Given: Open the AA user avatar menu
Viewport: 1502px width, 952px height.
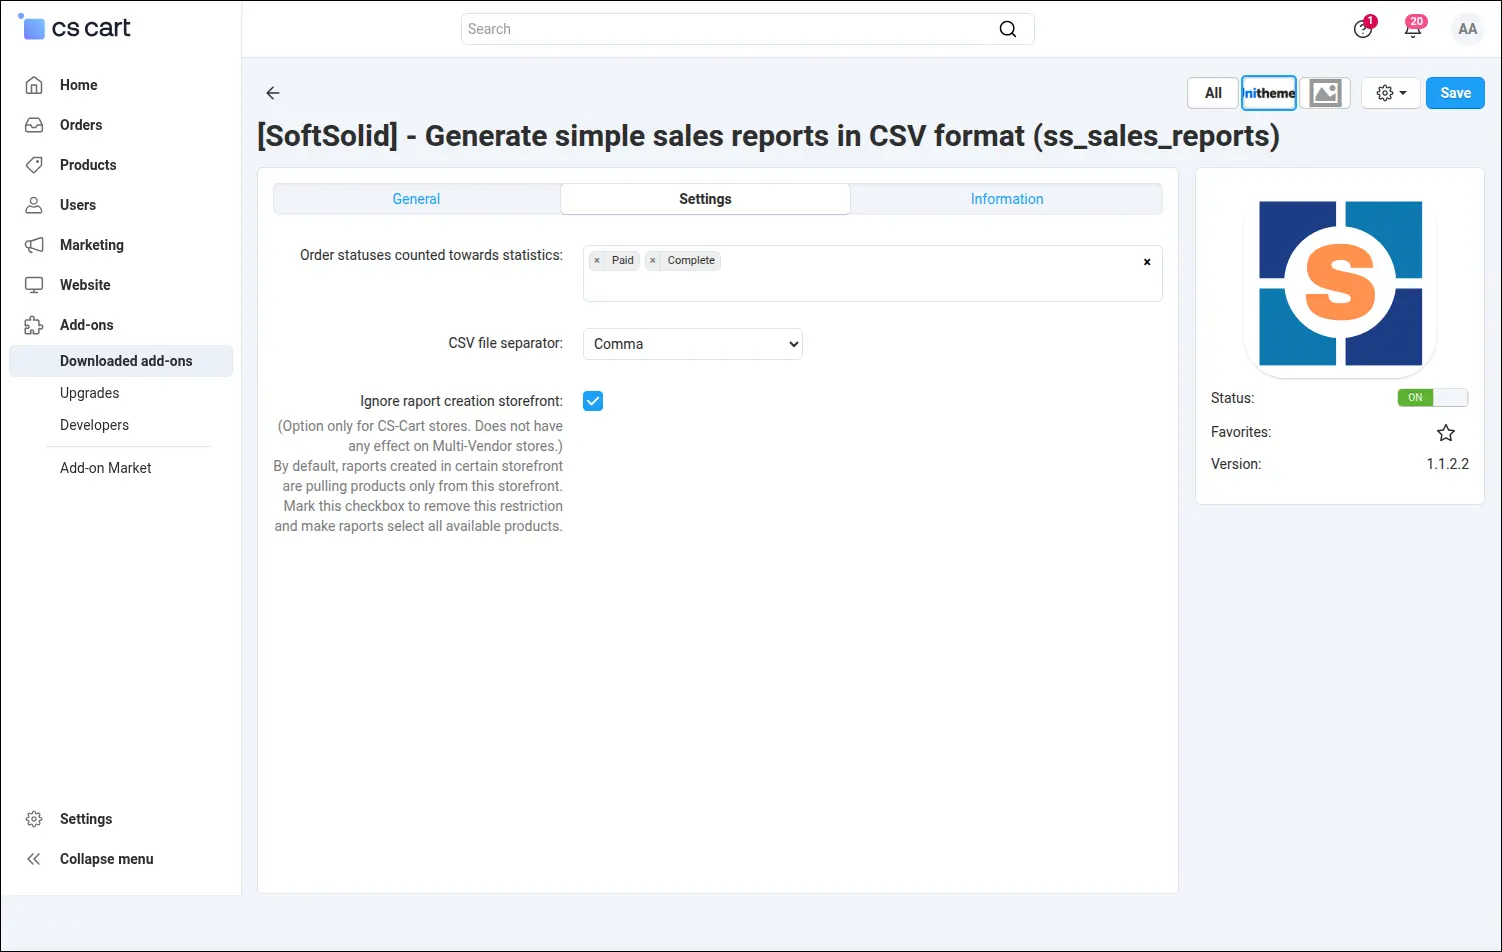Looking at the screenshot, I should tap(1468, 29).
